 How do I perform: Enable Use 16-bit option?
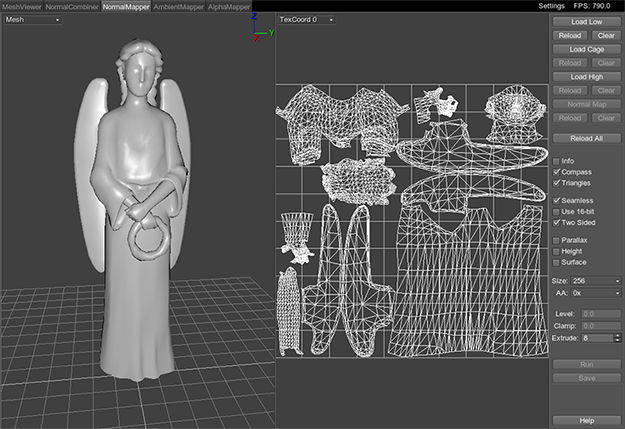click(x=557, y=212)
